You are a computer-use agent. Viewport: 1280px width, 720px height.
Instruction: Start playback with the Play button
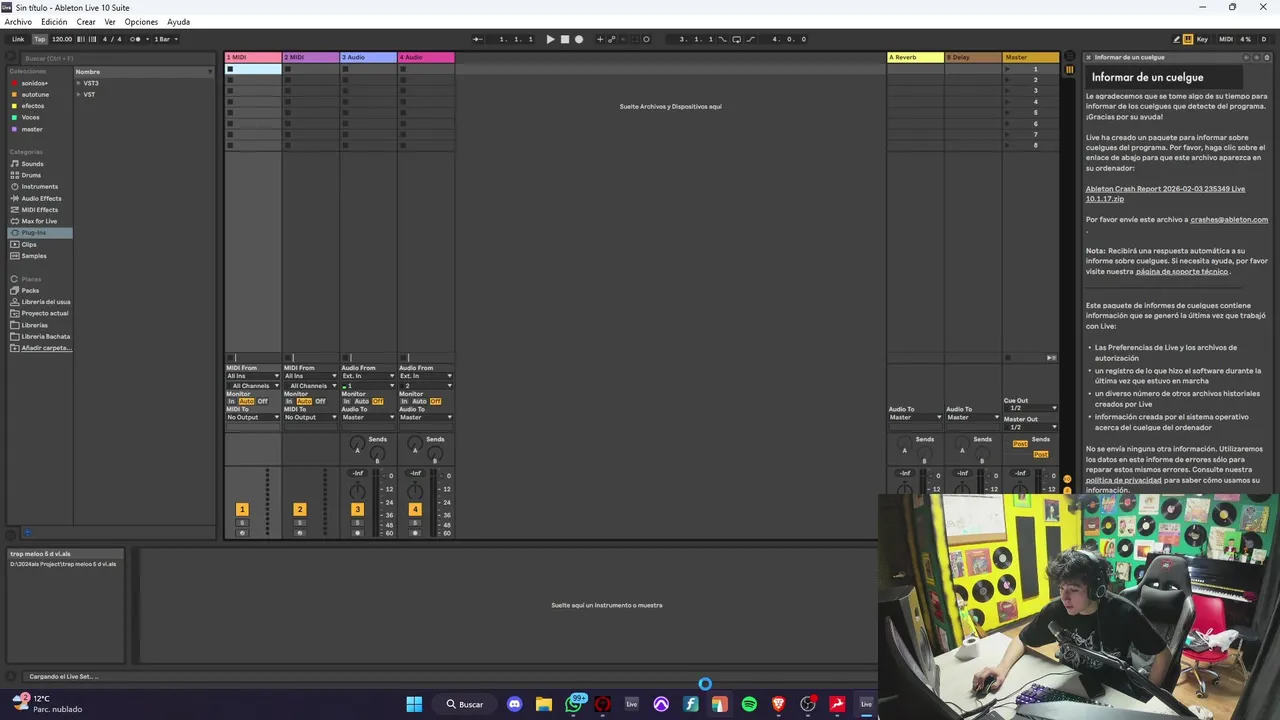click(x=550, y=39)
